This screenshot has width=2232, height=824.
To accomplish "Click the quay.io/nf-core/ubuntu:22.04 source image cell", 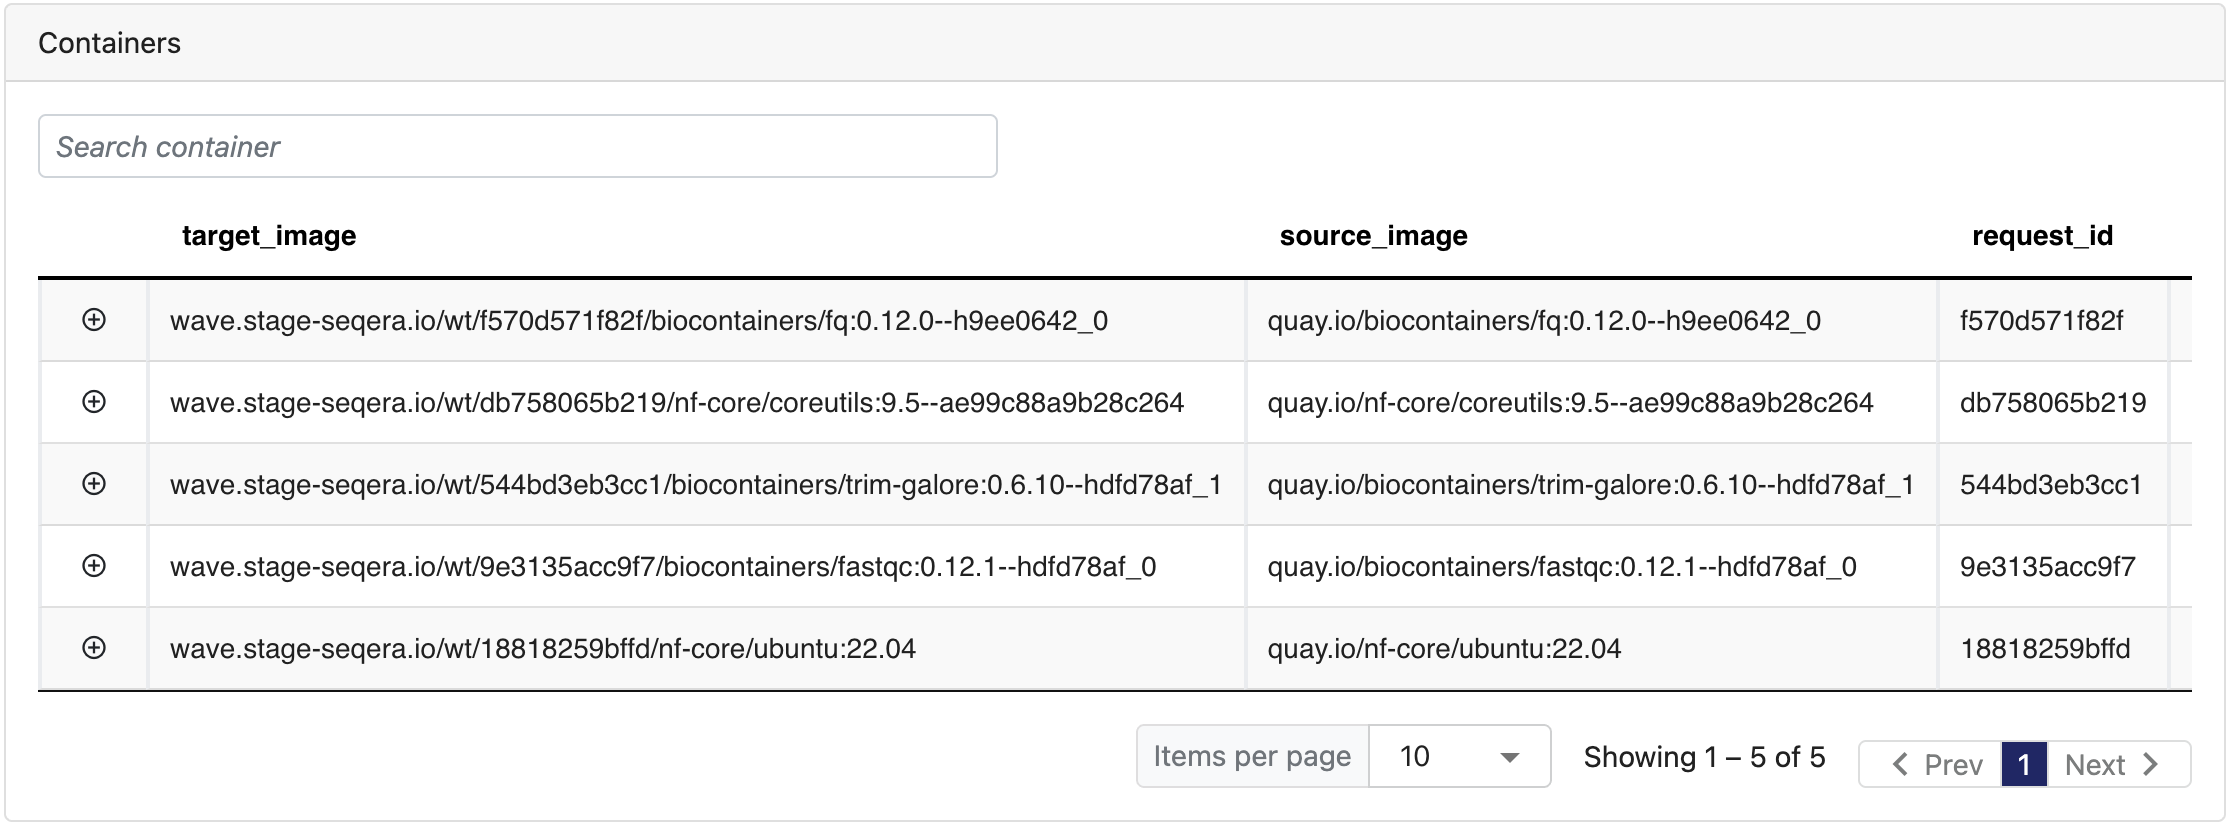I will tap(1443, 649).
